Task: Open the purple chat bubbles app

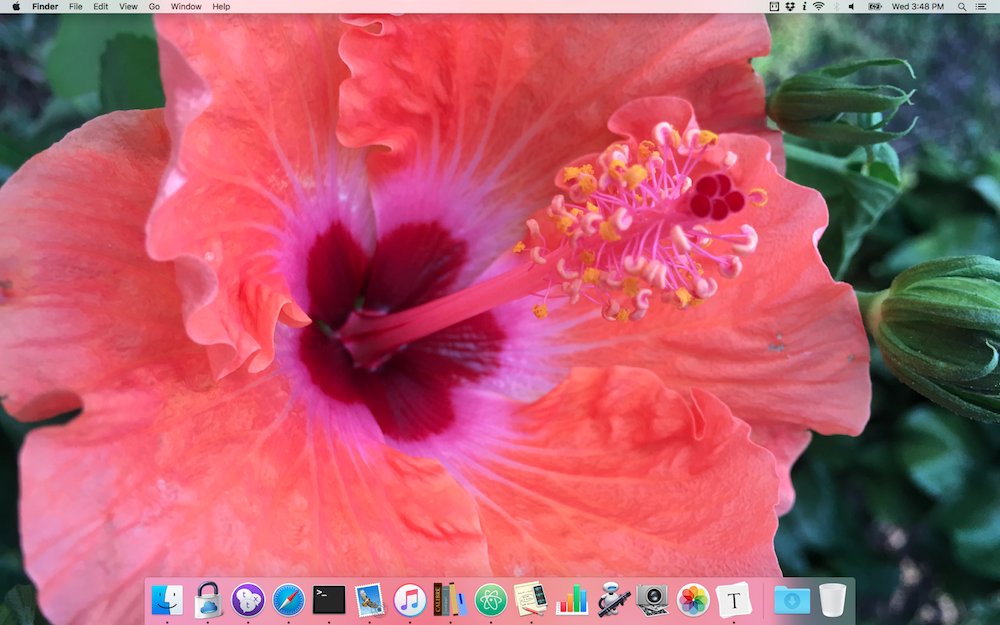Action: [x=248, y=600]
